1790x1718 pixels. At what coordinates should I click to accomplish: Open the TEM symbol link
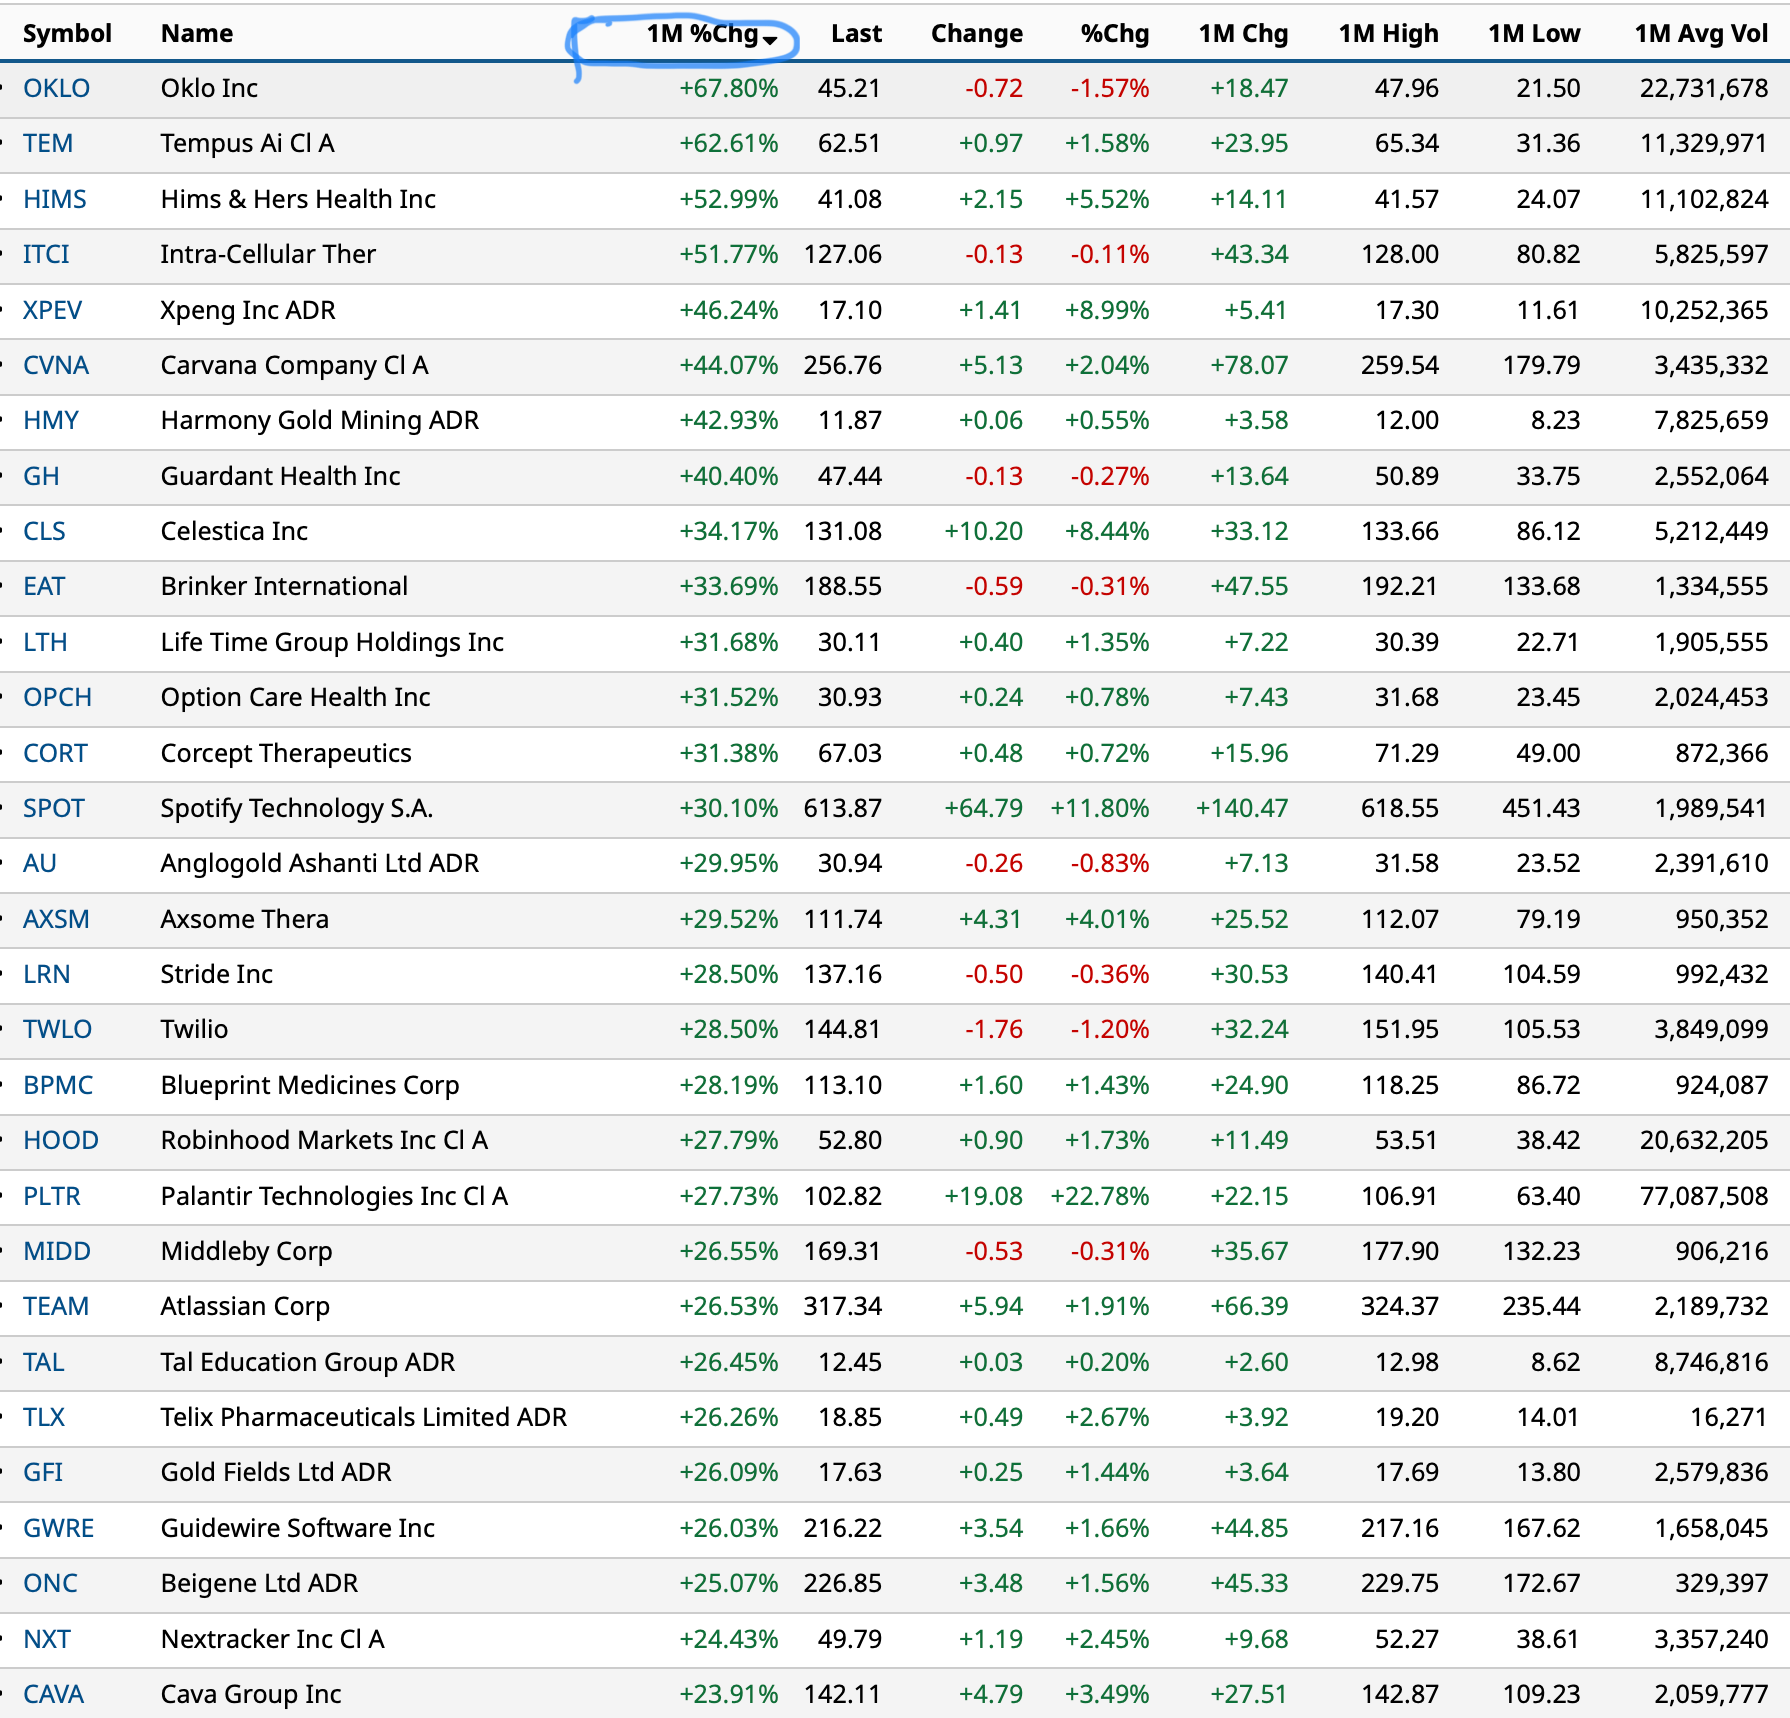click(47, 144)
